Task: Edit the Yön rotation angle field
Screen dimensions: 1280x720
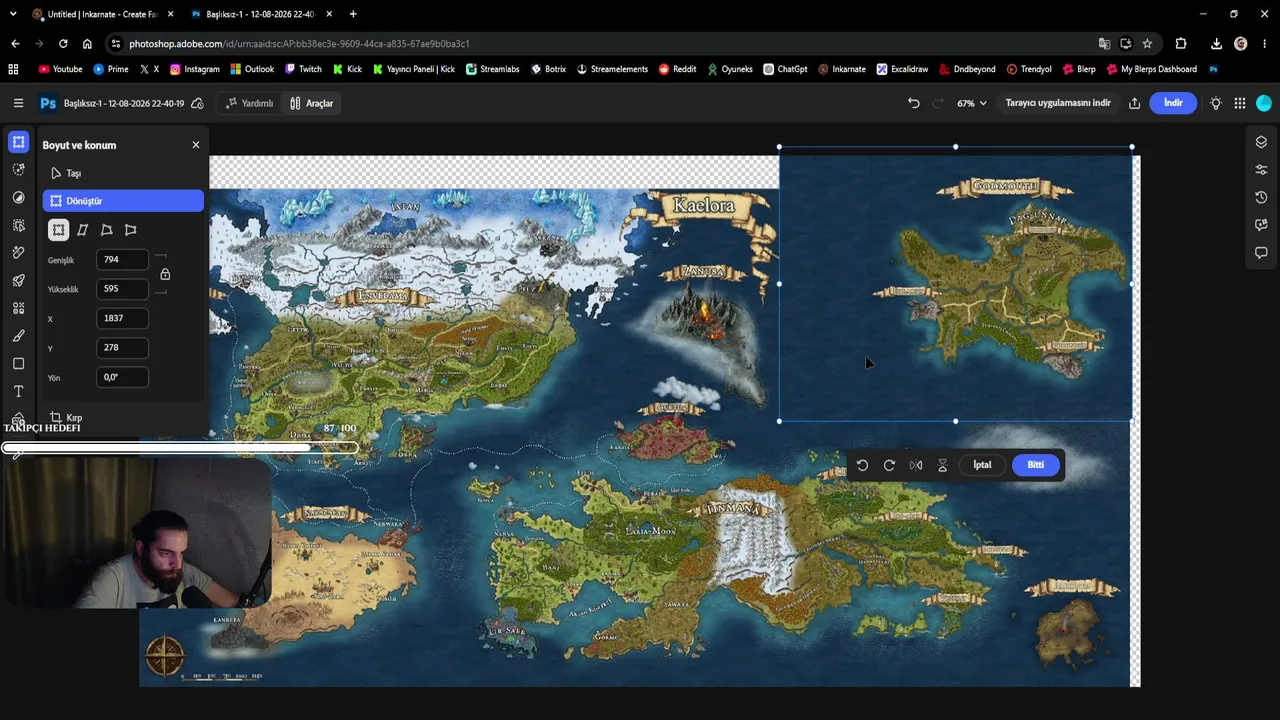Action: point(122,377)
